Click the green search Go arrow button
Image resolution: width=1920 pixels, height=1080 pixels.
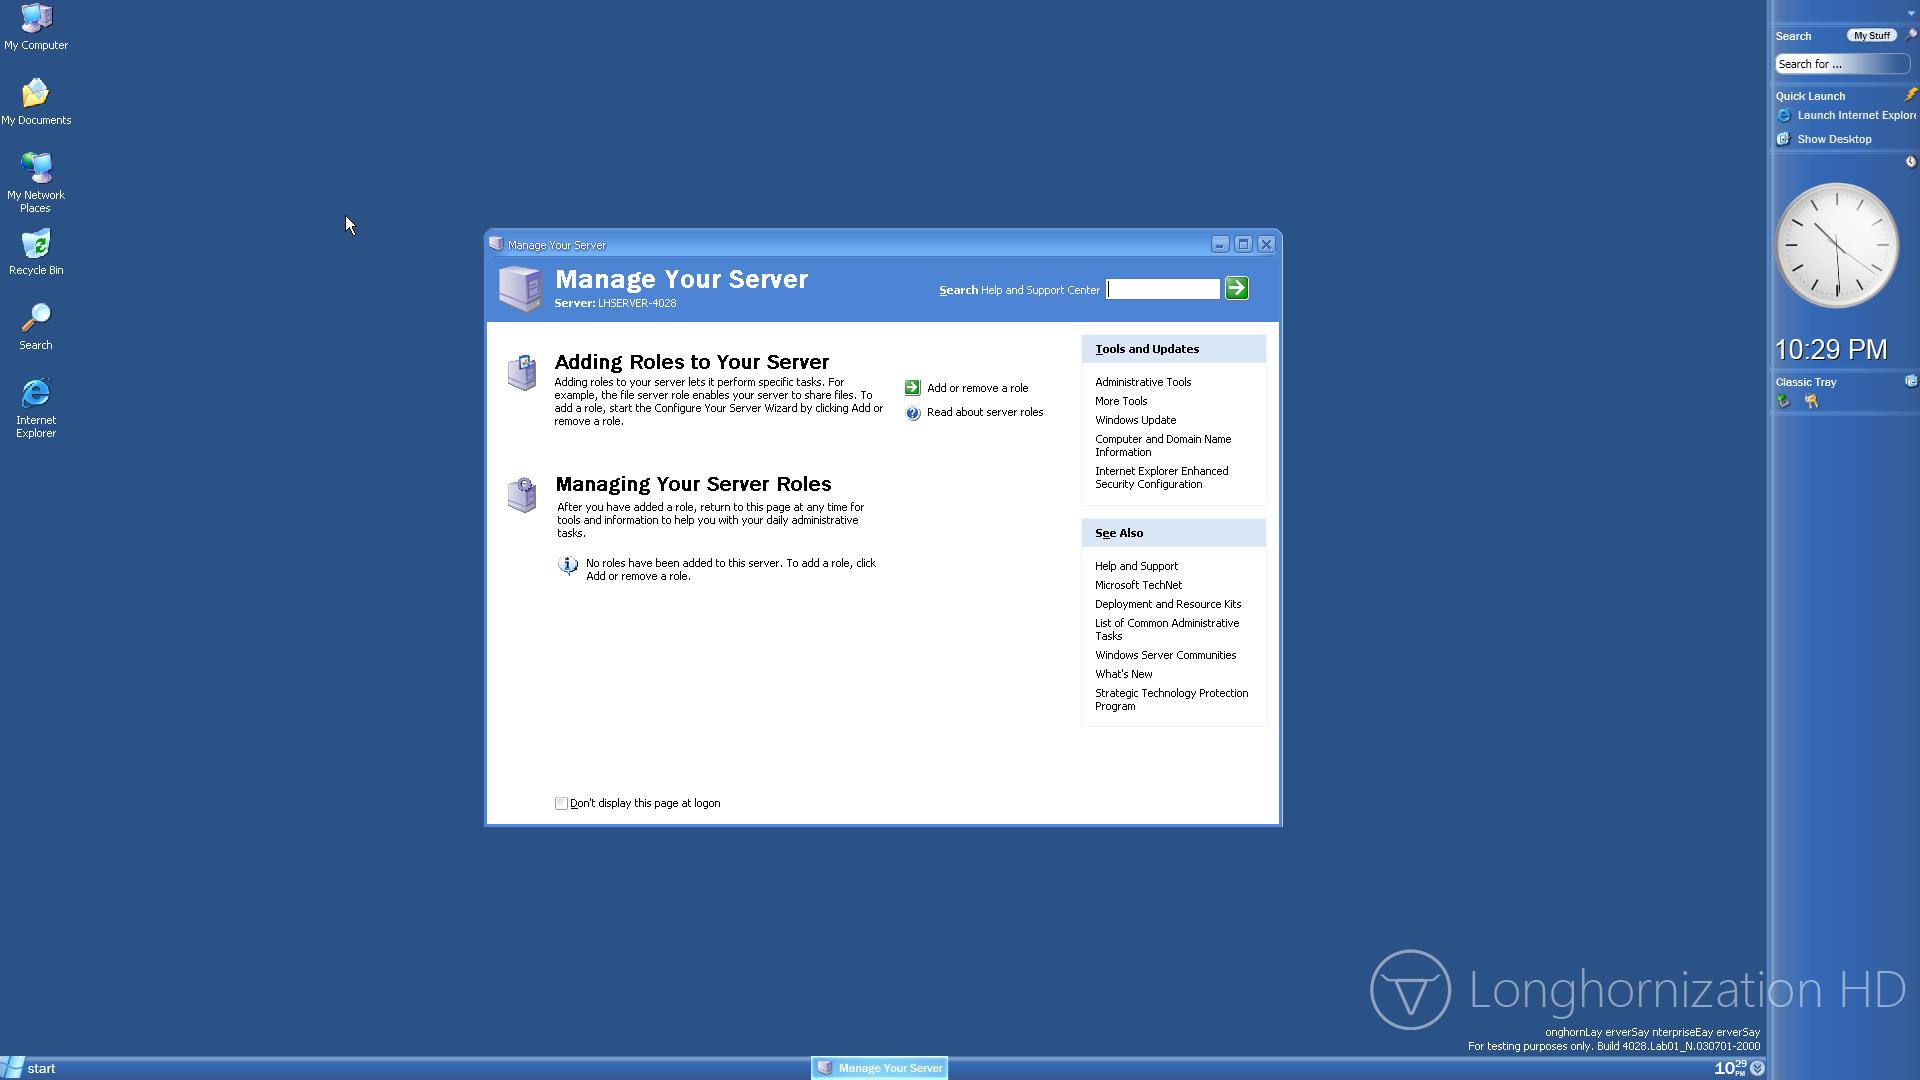tap(1237, 289)
